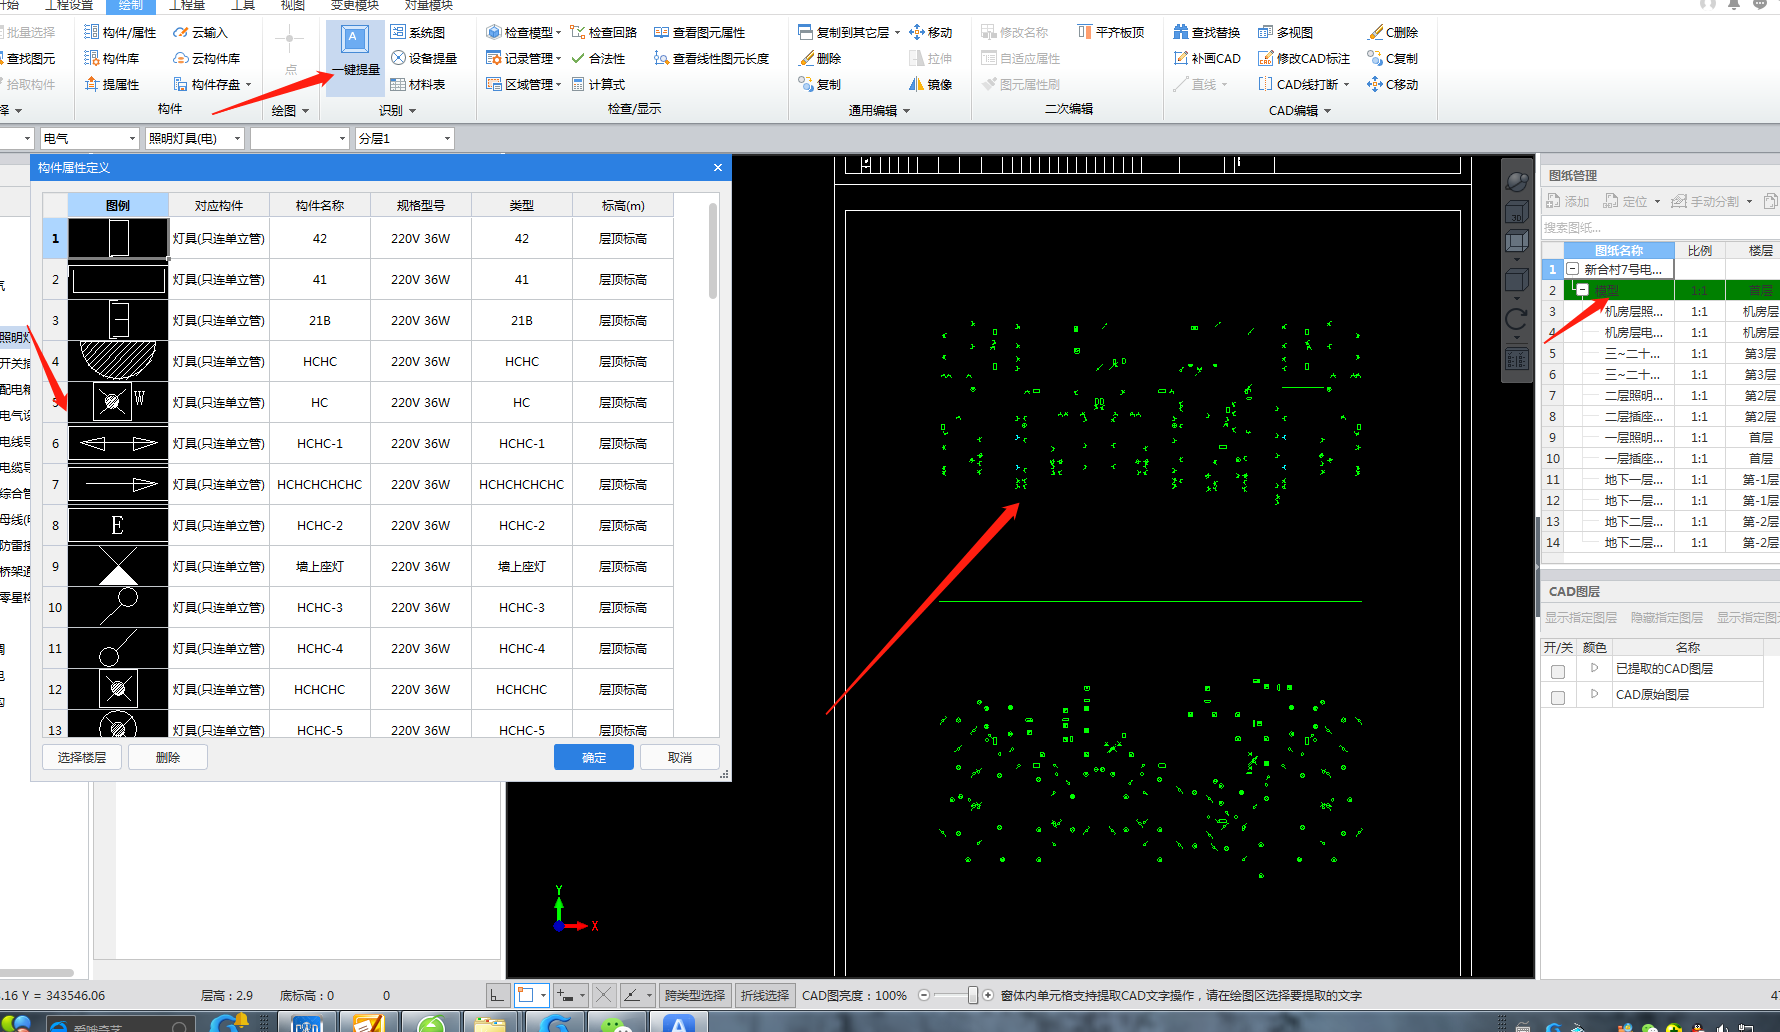Click the 查找图元 find element tool
This screenshot has height=1032, width=1780.
click(x=28, y=58)
